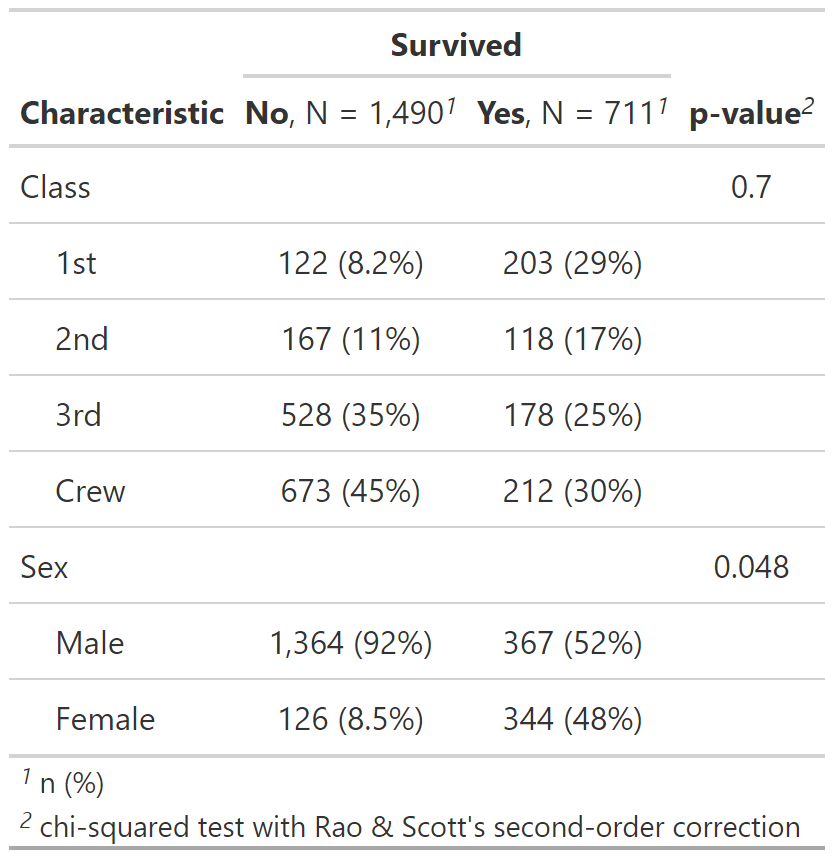Click the 1,364 (92%) cell
Image resolution: width=834 pixels, height=858 pixels.
351,643
